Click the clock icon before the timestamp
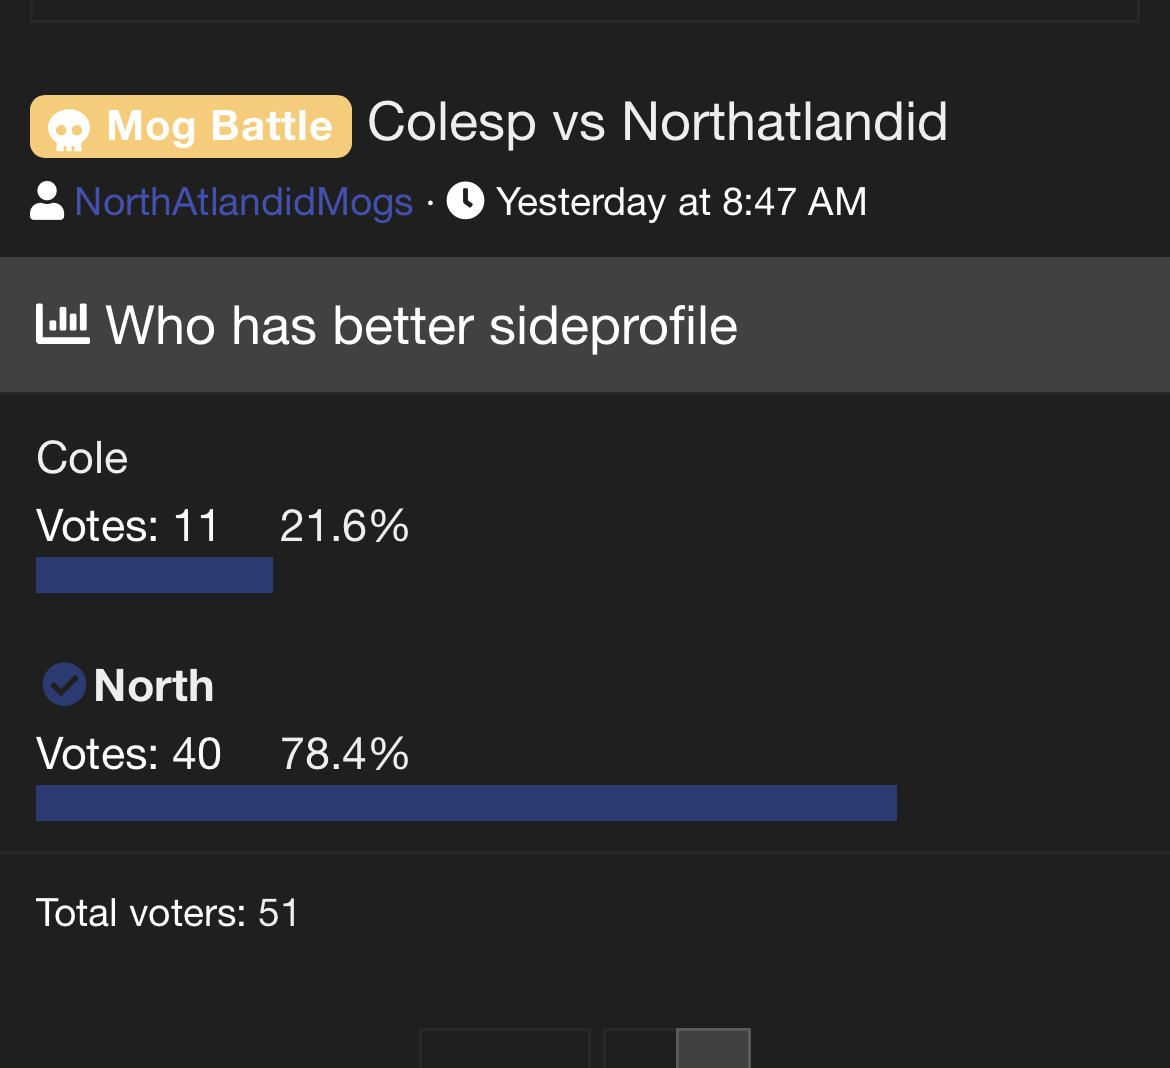1170x1068 pixels. [x=466, y=201]
